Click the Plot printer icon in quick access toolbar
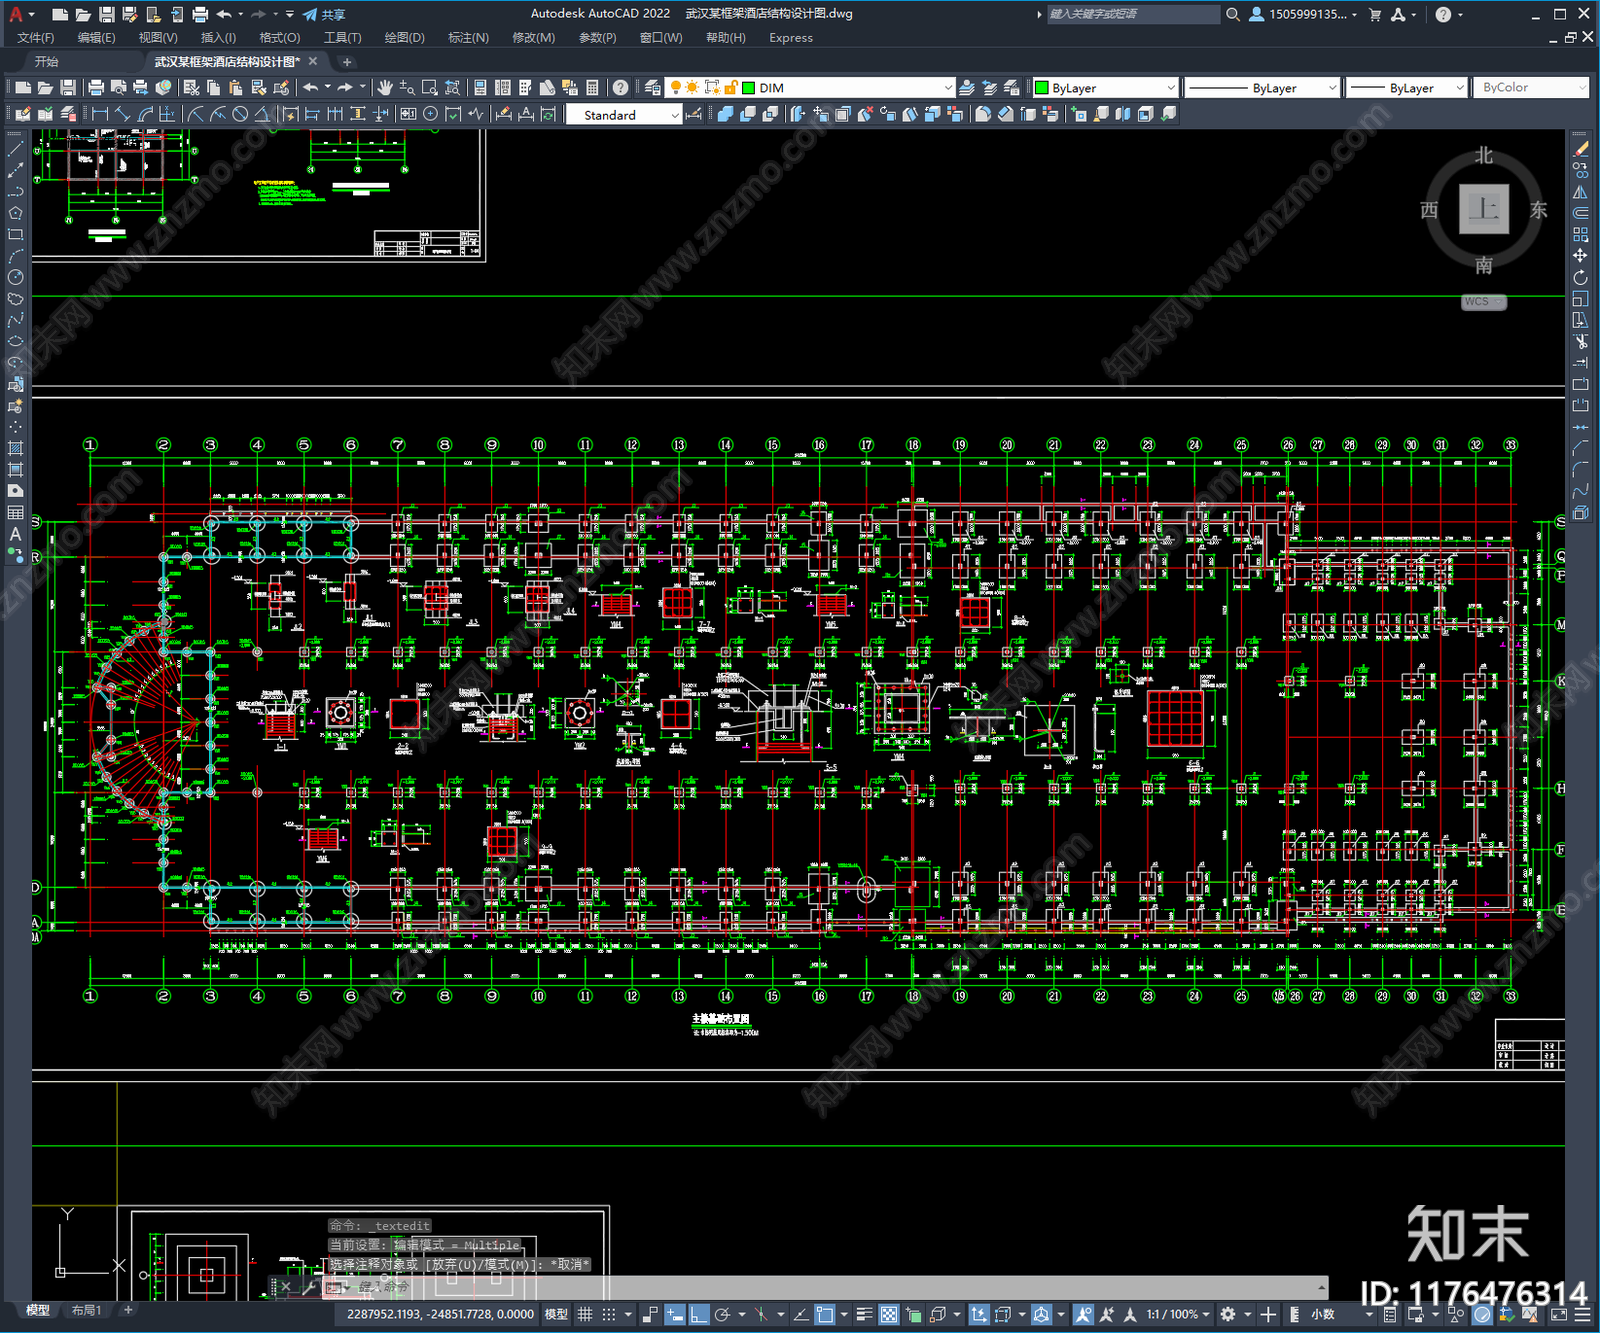 [200, 14]
